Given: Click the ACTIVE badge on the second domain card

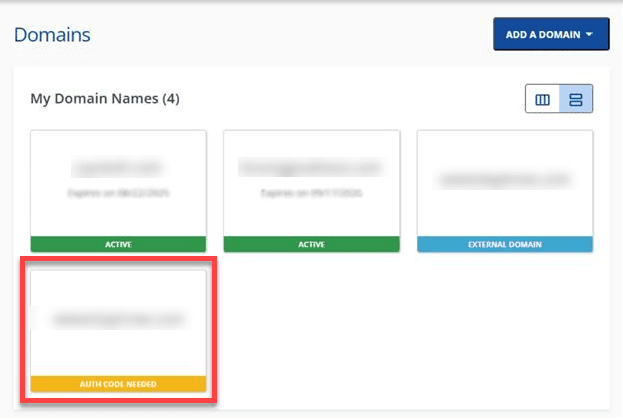Looking at the screenshot, I should point(311,244).
